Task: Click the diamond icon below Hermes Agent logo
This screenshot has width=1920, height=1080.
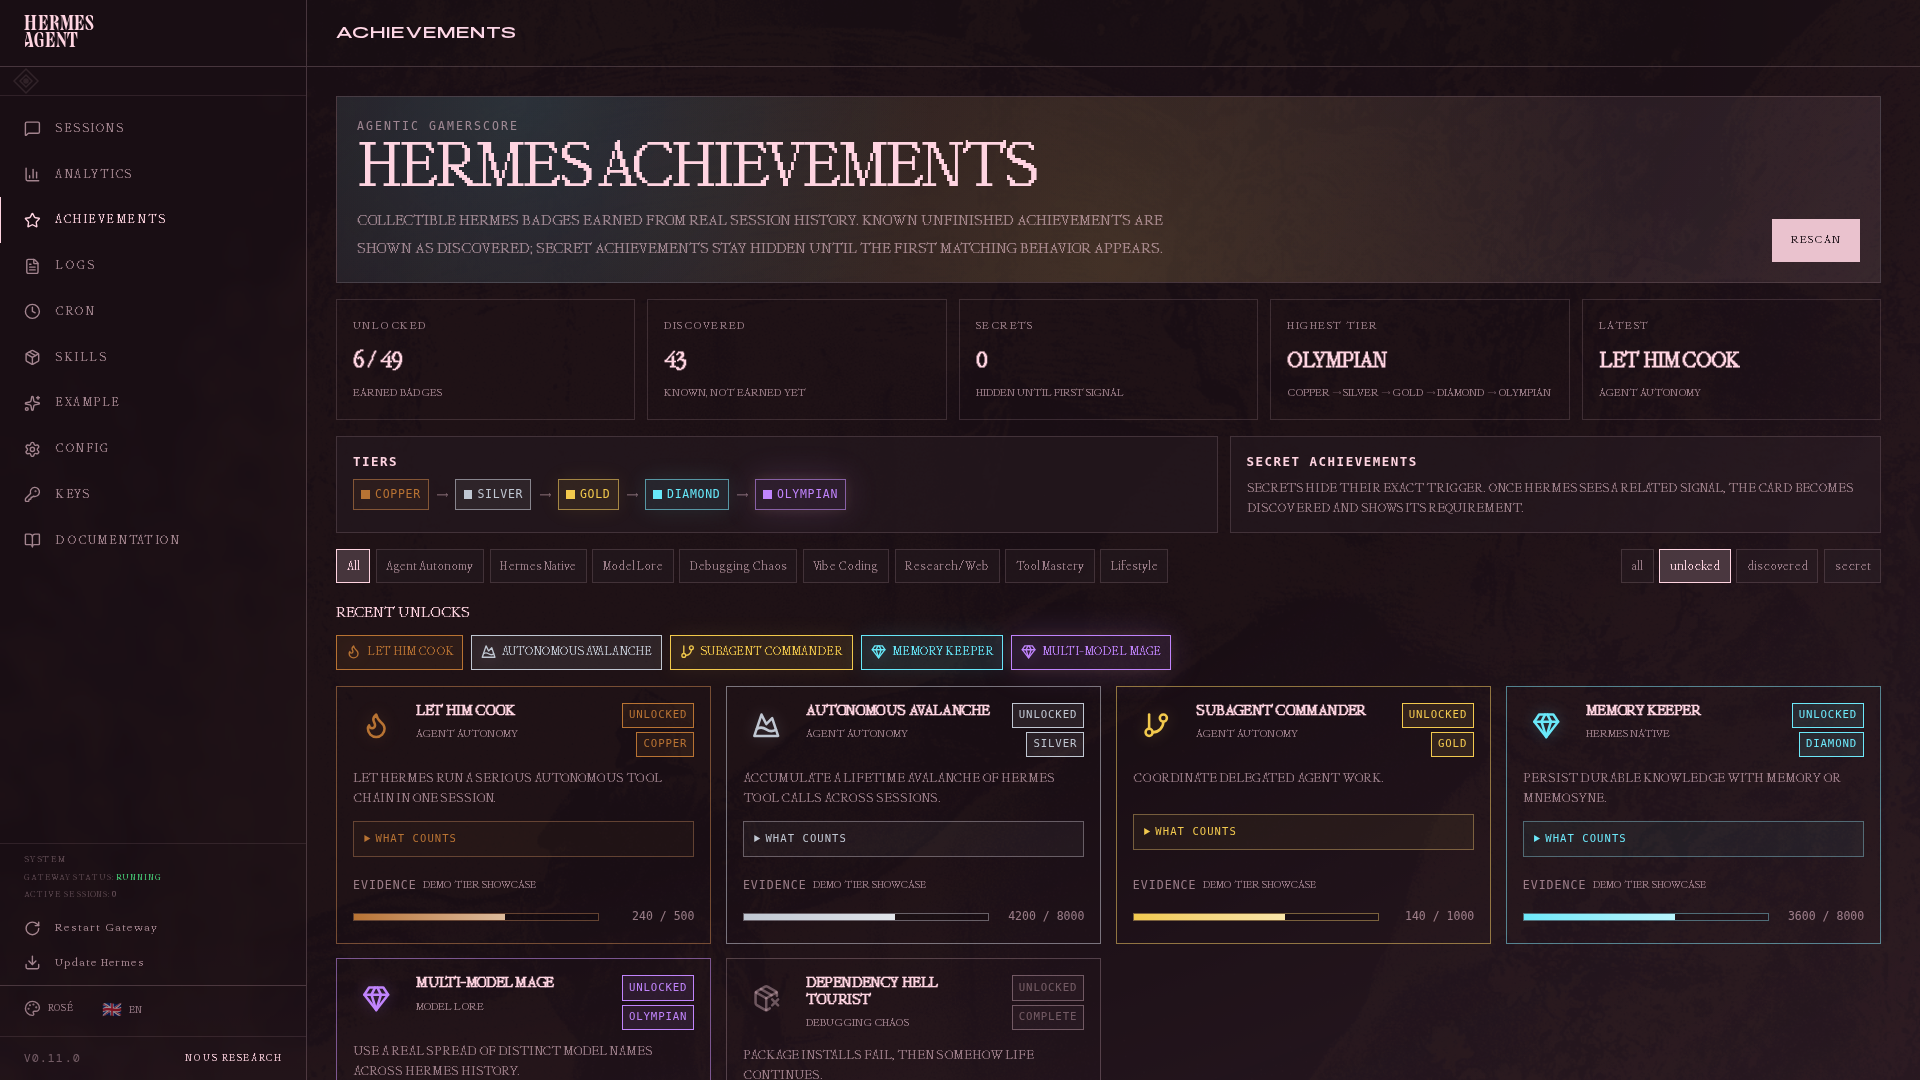Action: point(26,81)
